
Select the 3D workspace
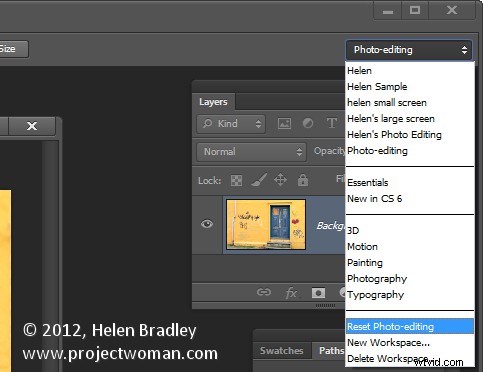(x=410, y=231)
